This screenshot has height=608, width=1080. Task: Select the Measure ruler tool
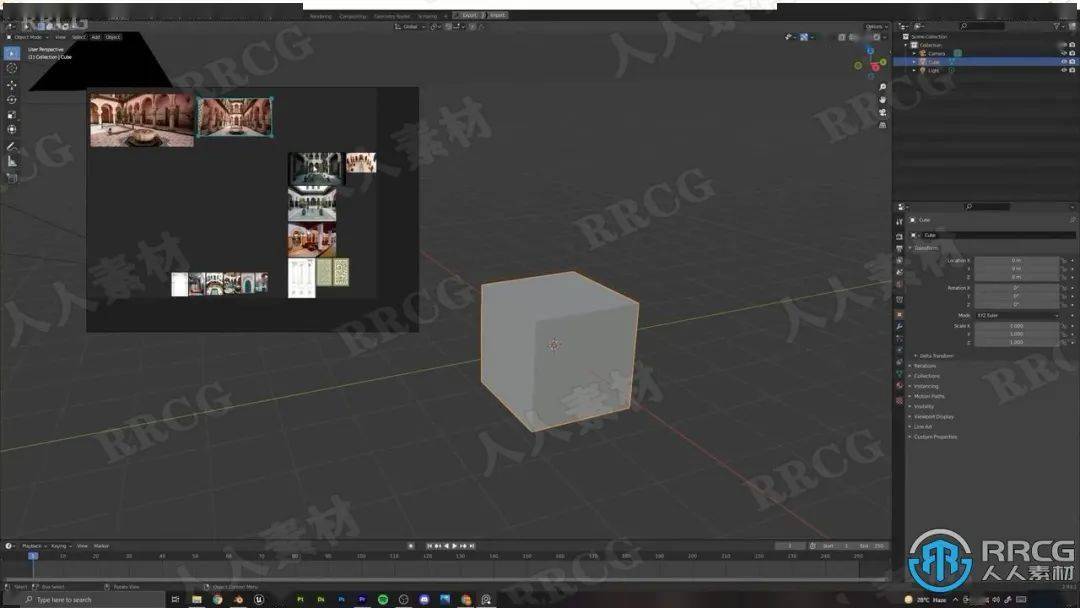(12, 161)
